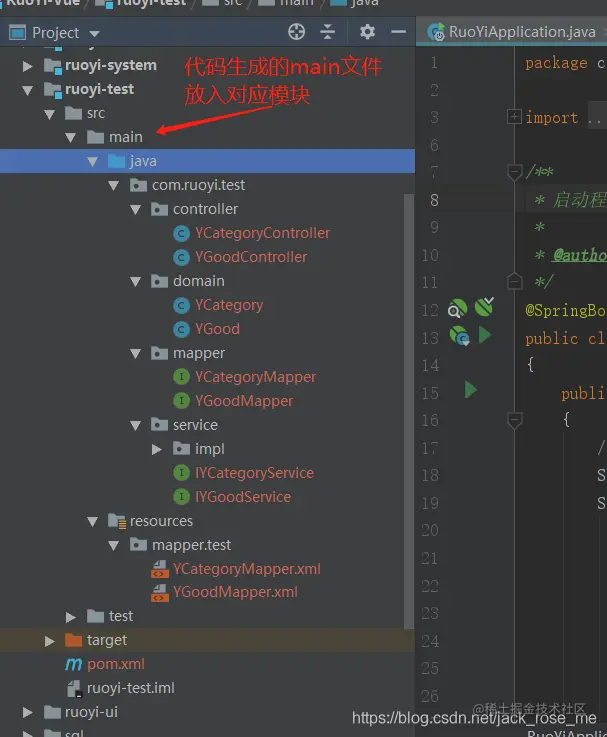Click the Spring class gutter icon on line 13
Screen dimensions: 607x737
click(x=459, y=336)
